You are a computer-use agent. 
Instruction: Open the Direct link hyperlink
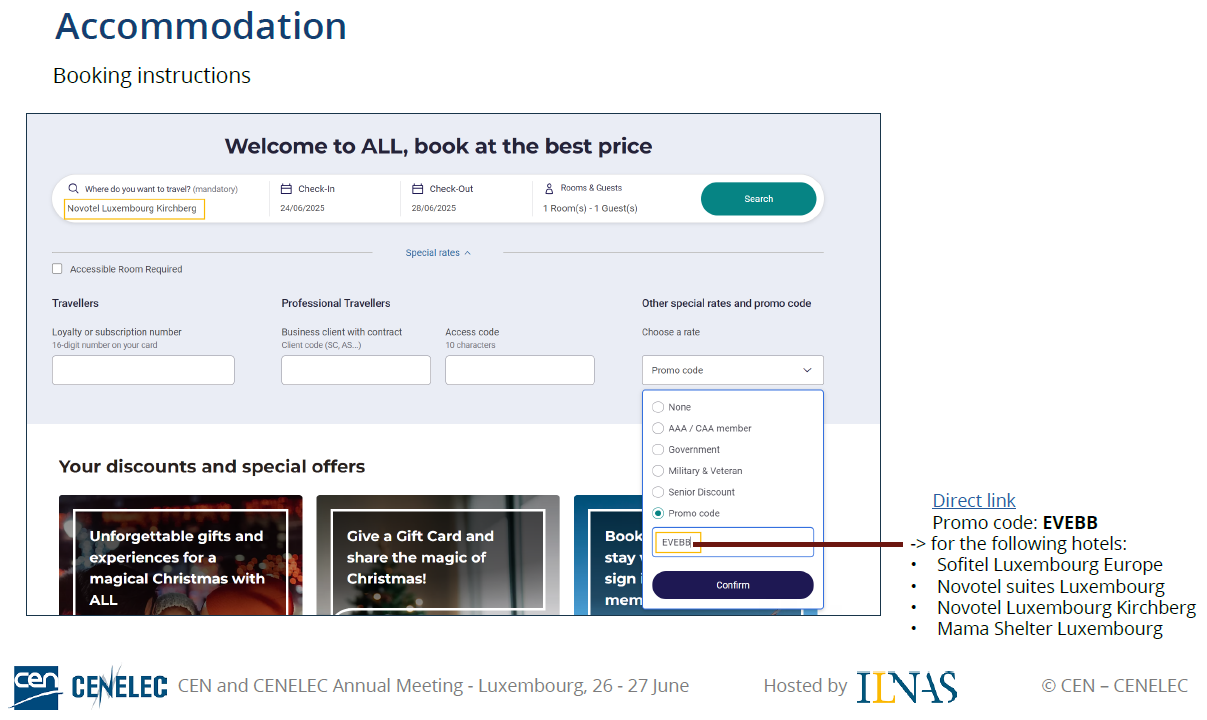pos(973,501)
